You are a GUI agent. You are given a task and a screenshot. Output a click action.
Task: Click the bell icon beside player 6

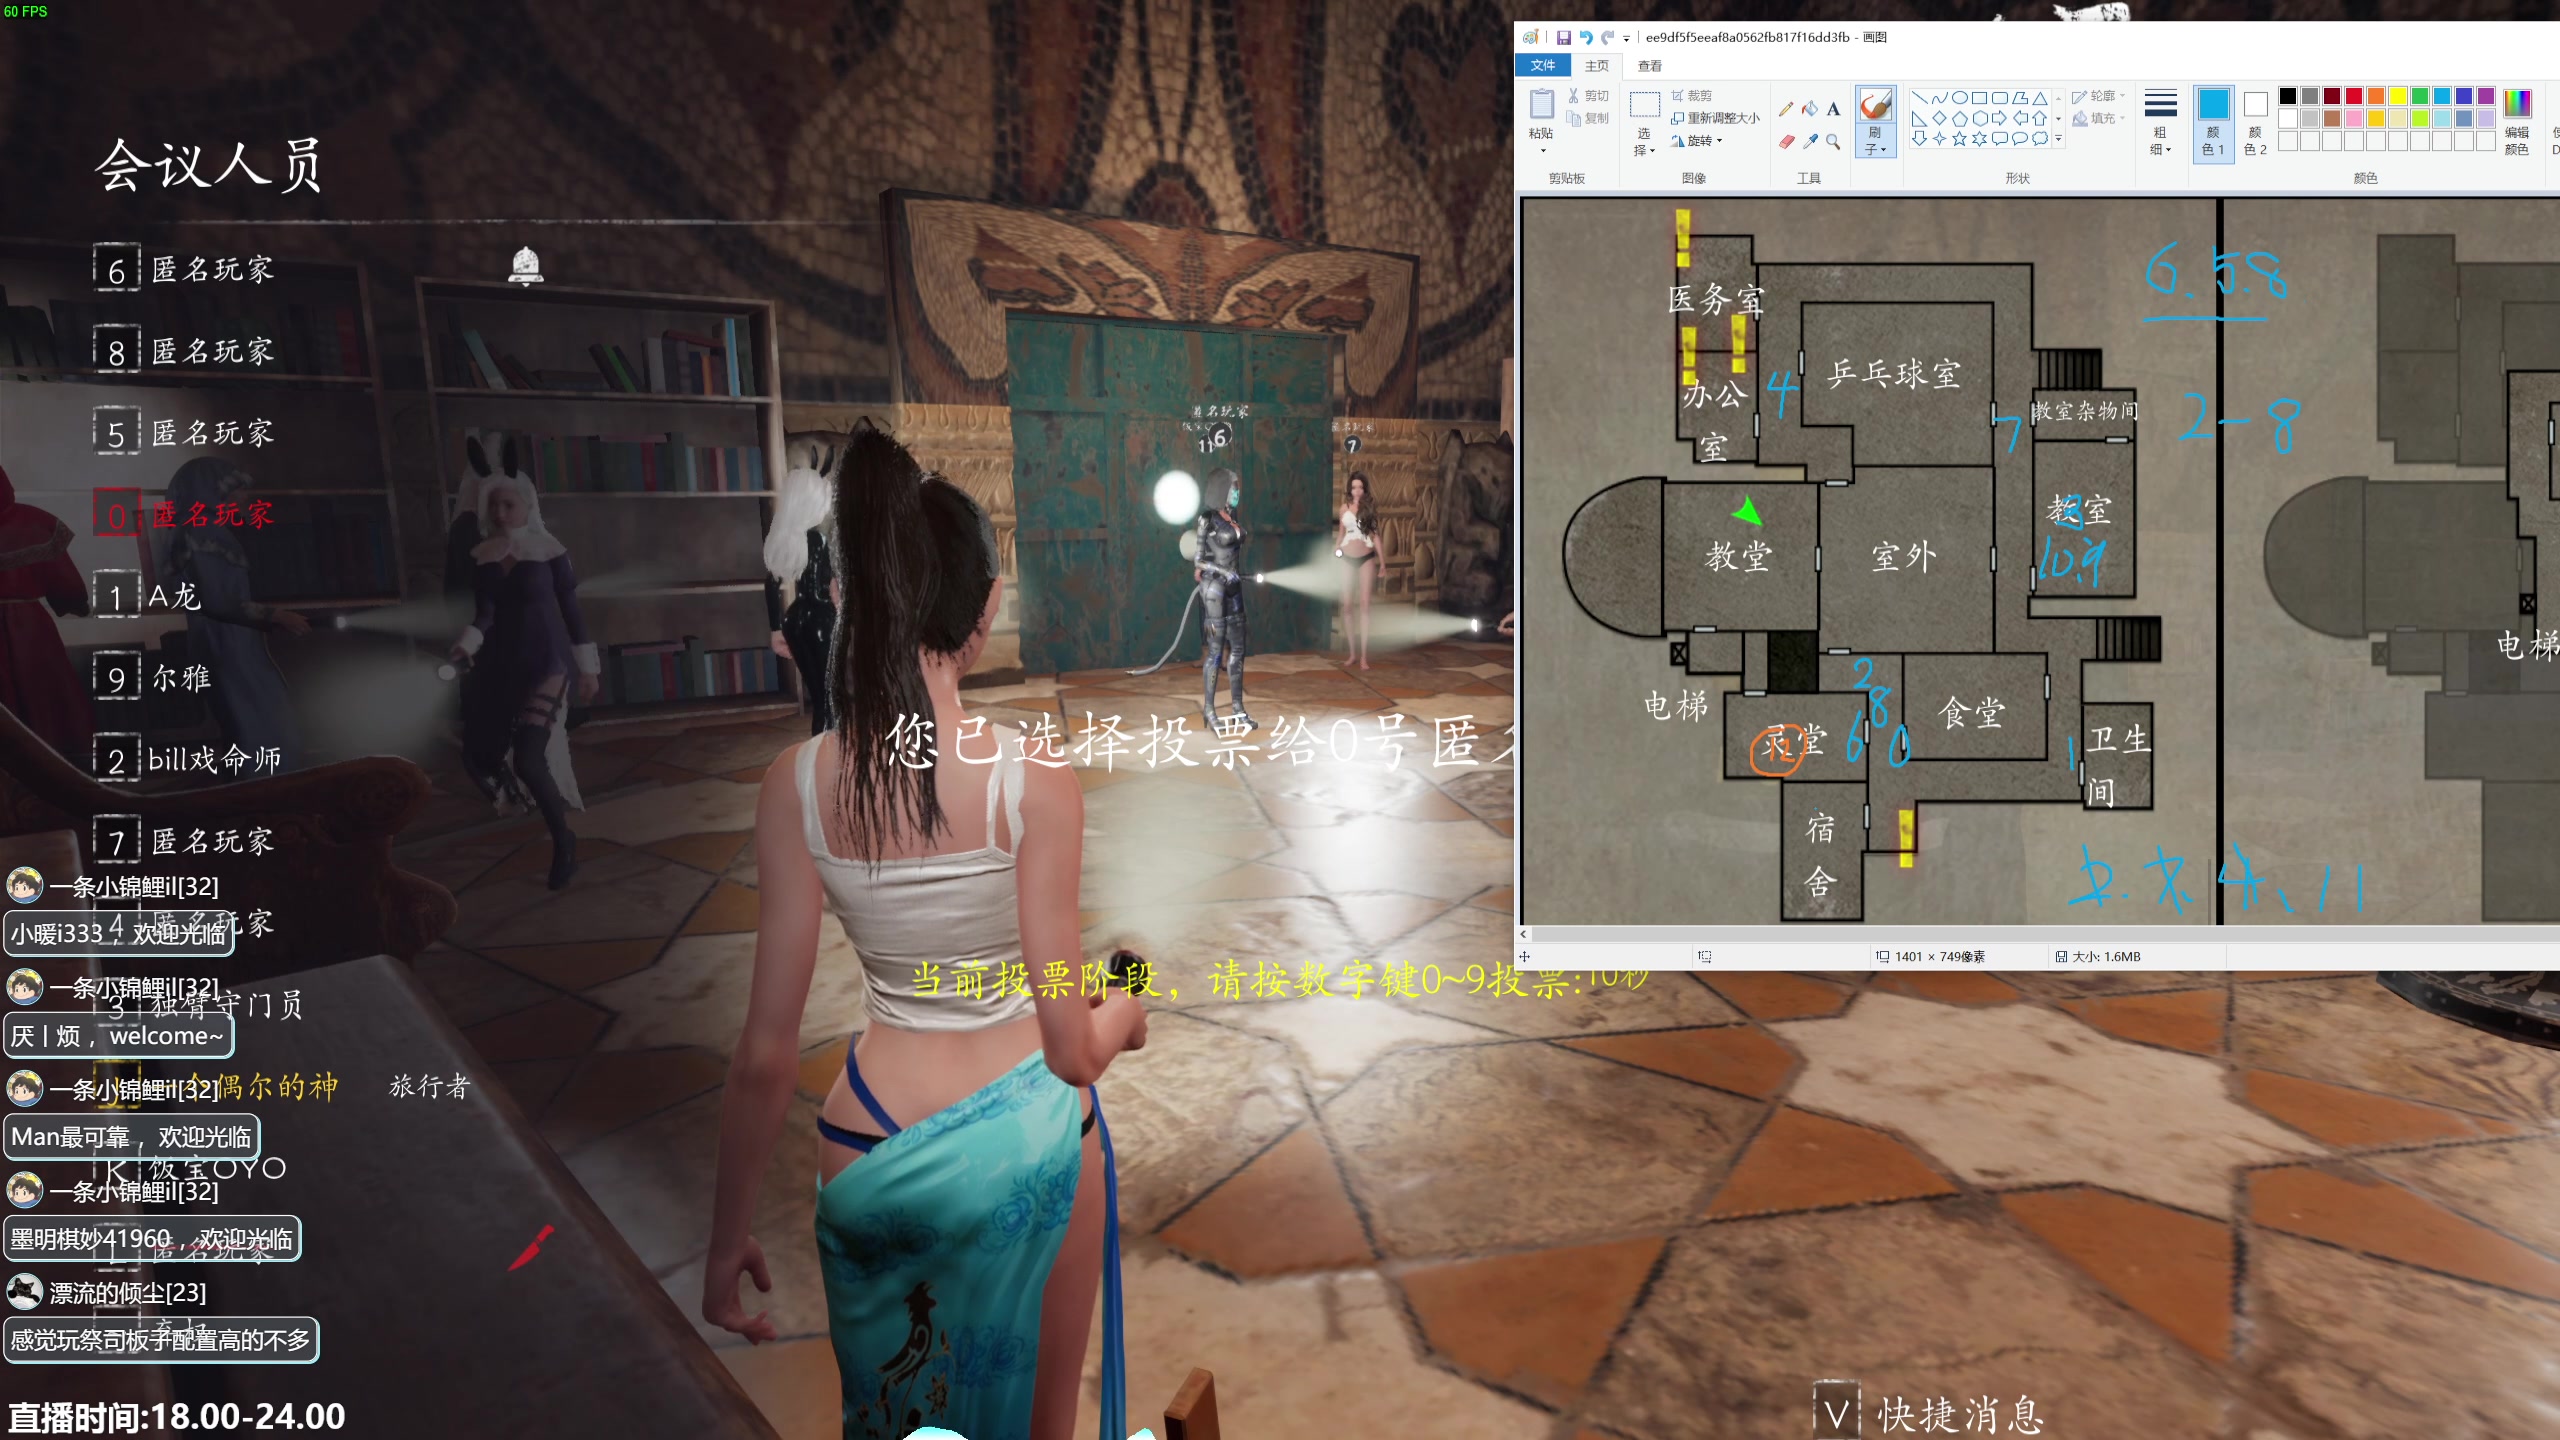[x=526, y=266]
